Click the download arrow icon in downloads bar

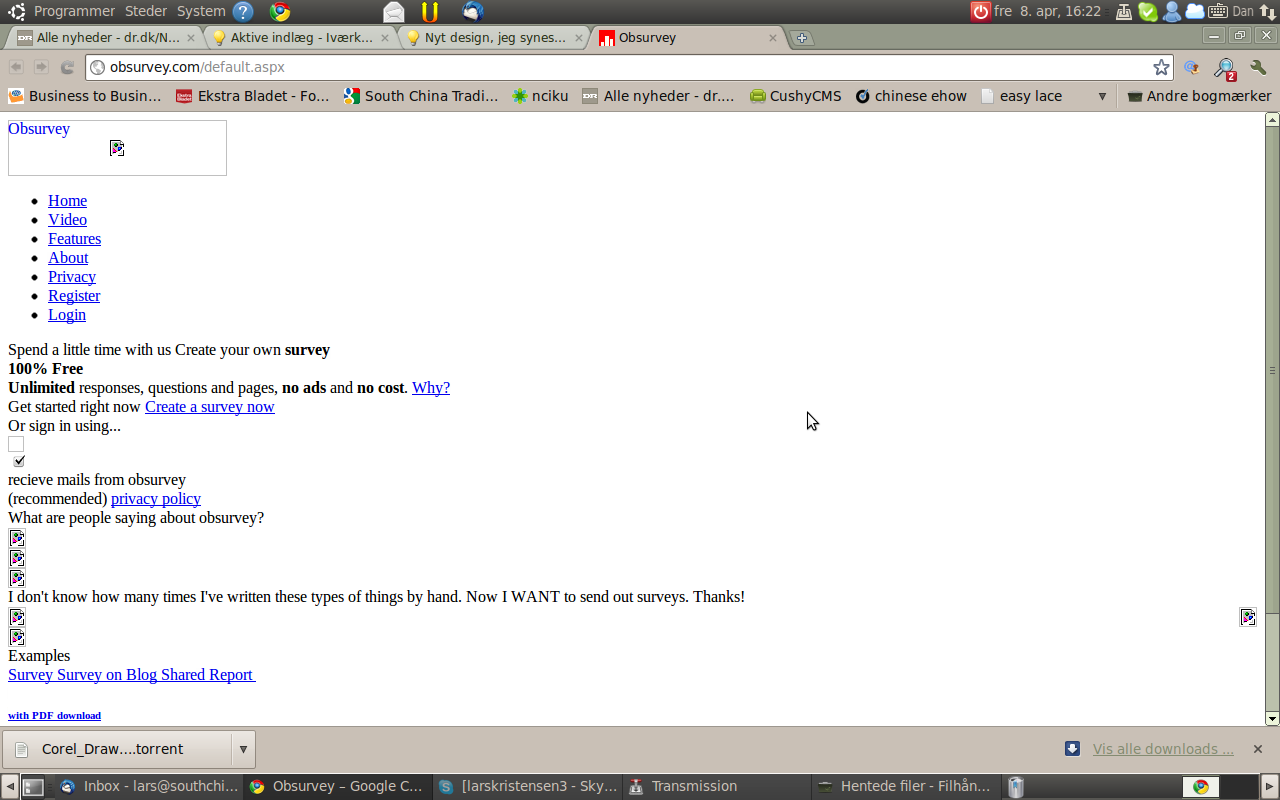pyautogui.click(x=1072, y=749)
